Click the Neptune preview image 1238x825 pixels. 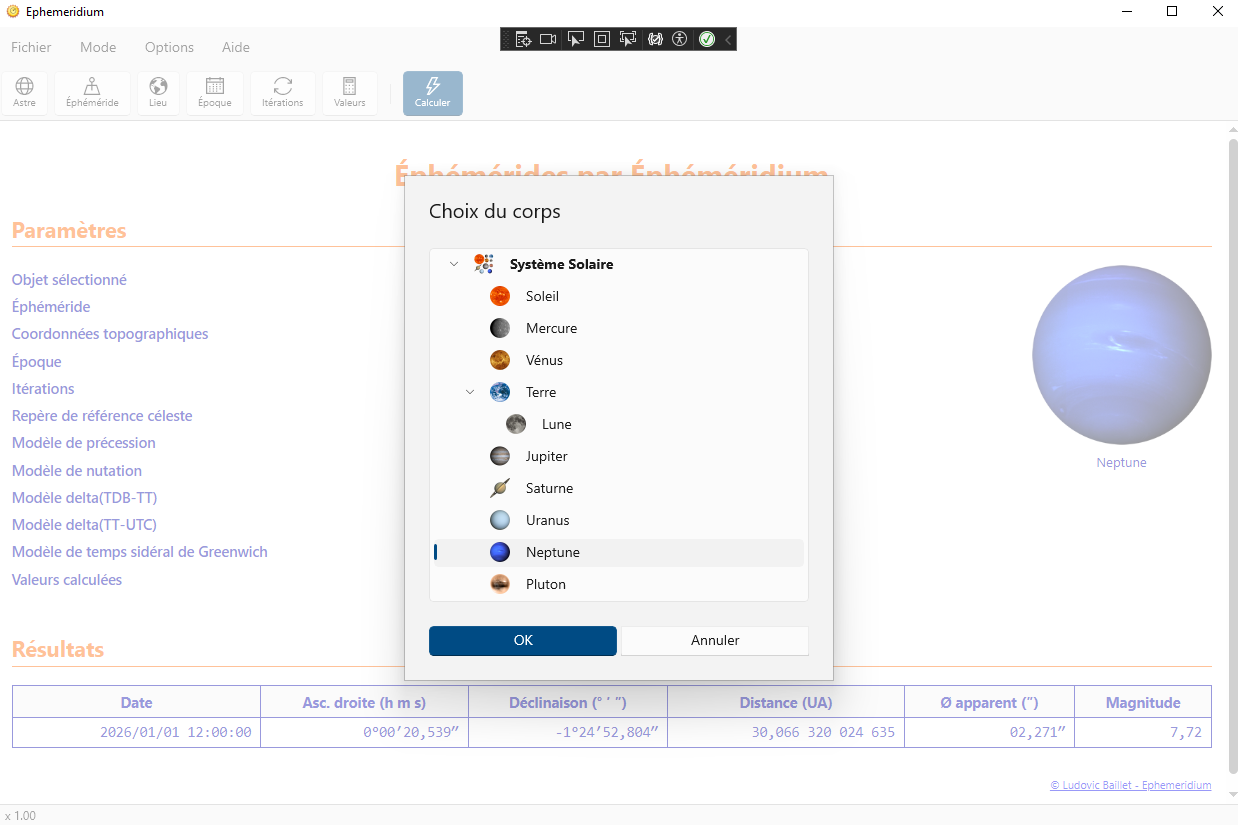pyautogui.click(x=1121, y=355)
